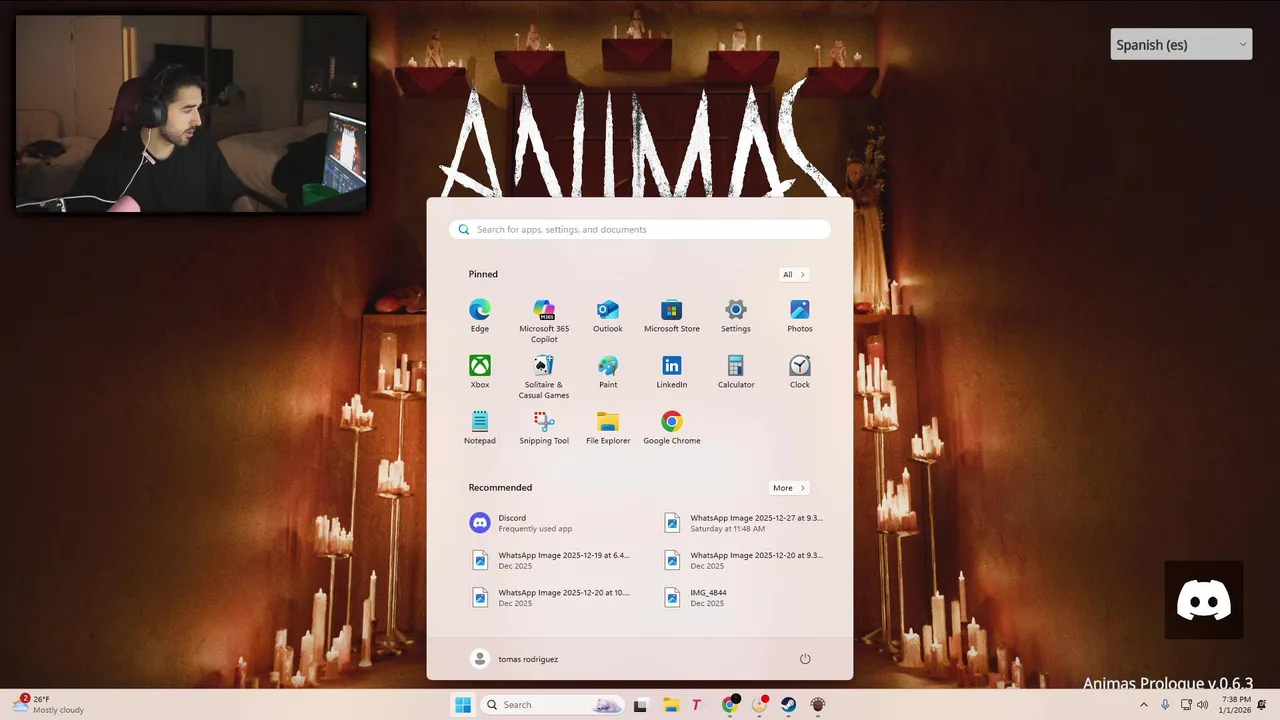Screen dimensions: 1280x720
Task: Open the Xbox app
Action: [480, 371]
